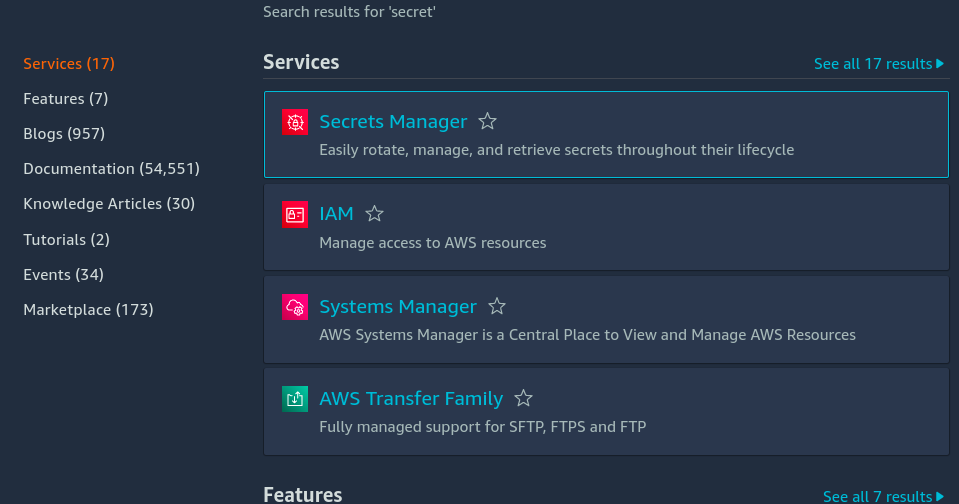Expand all 17 services results
This screenshot has height=504, width=959.
click(x=878, y=64)
